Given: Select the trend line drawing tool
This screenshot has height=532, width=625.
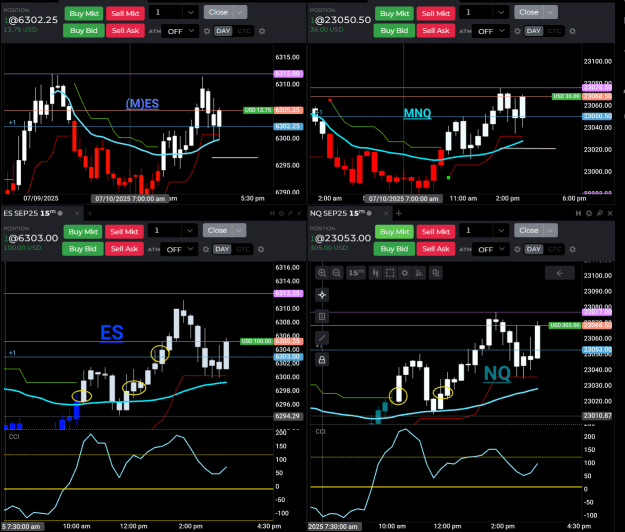Looking at the screenshot, I should tap(322, 338).
